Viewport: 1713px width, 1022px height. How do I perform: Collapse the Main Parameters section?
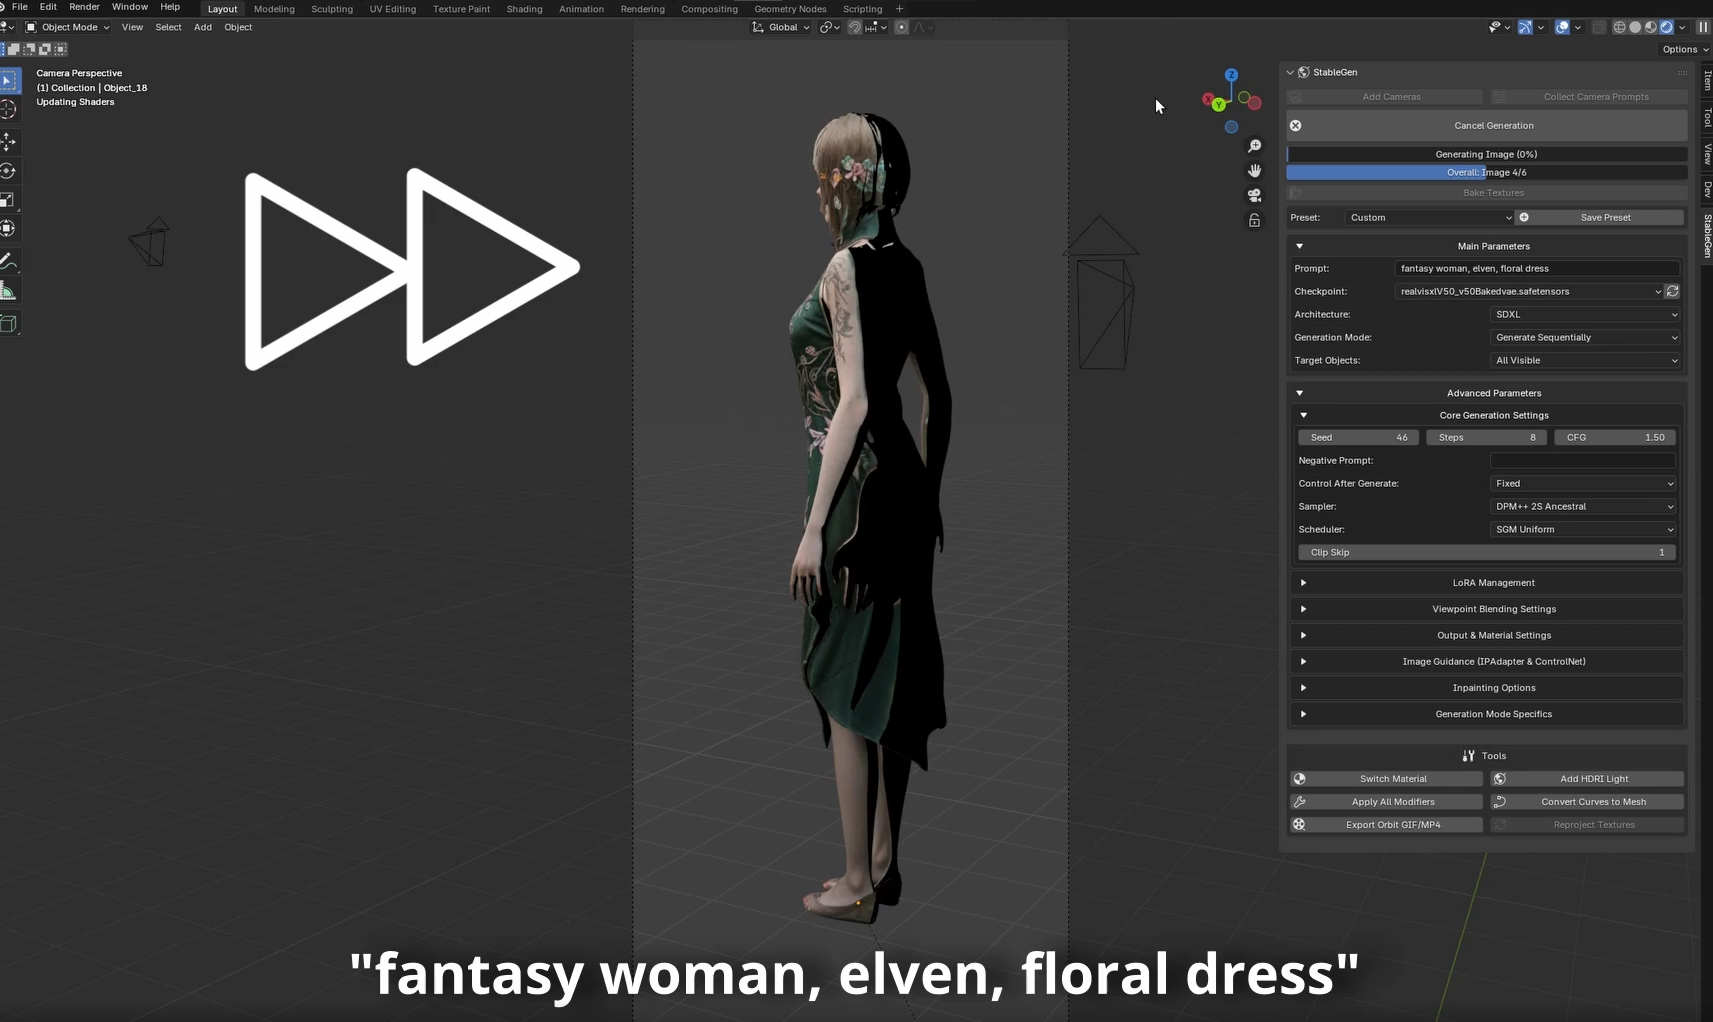(x=1488, y=246)
